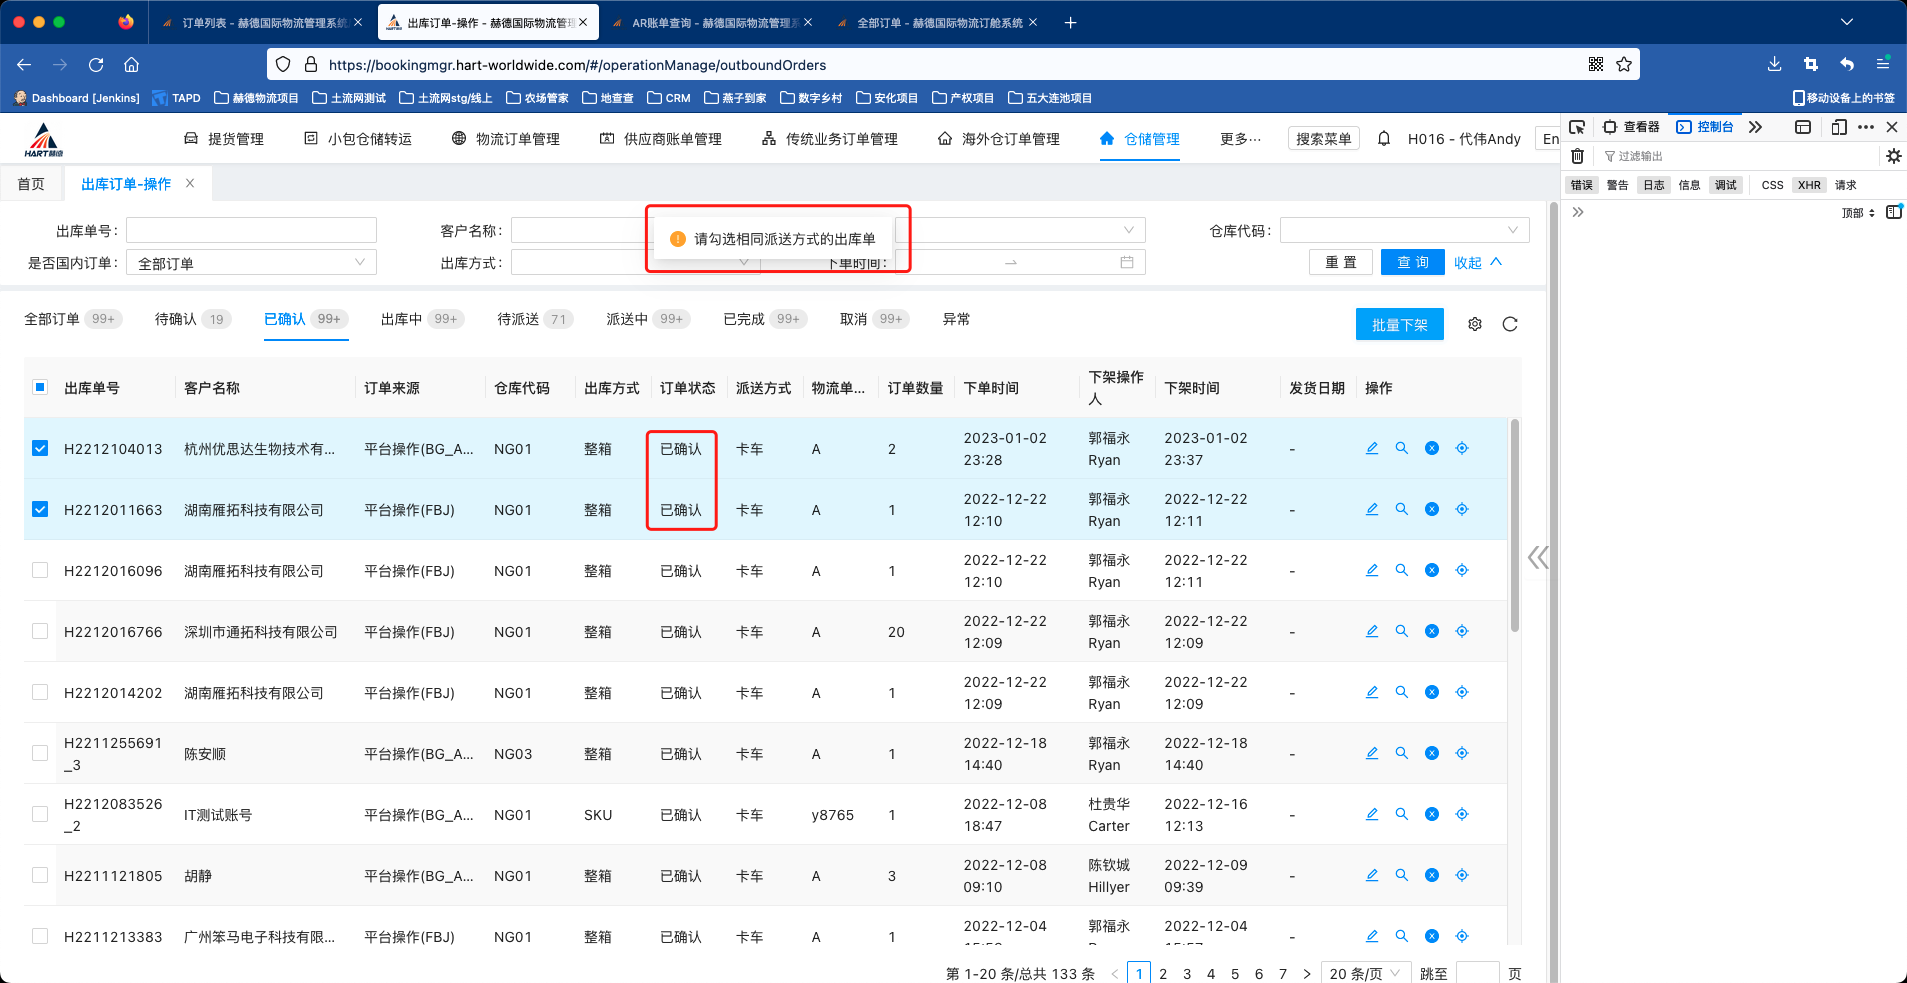The height and width of the screenshot is (983, 1907).
Task: Click target locate icon for order H2212016766
Action: (1461, 631)
